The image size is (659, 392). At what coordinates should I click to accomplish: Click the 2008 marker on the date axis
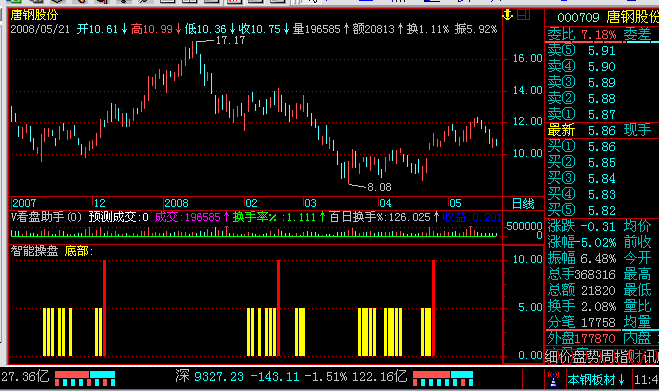(176, 203)
